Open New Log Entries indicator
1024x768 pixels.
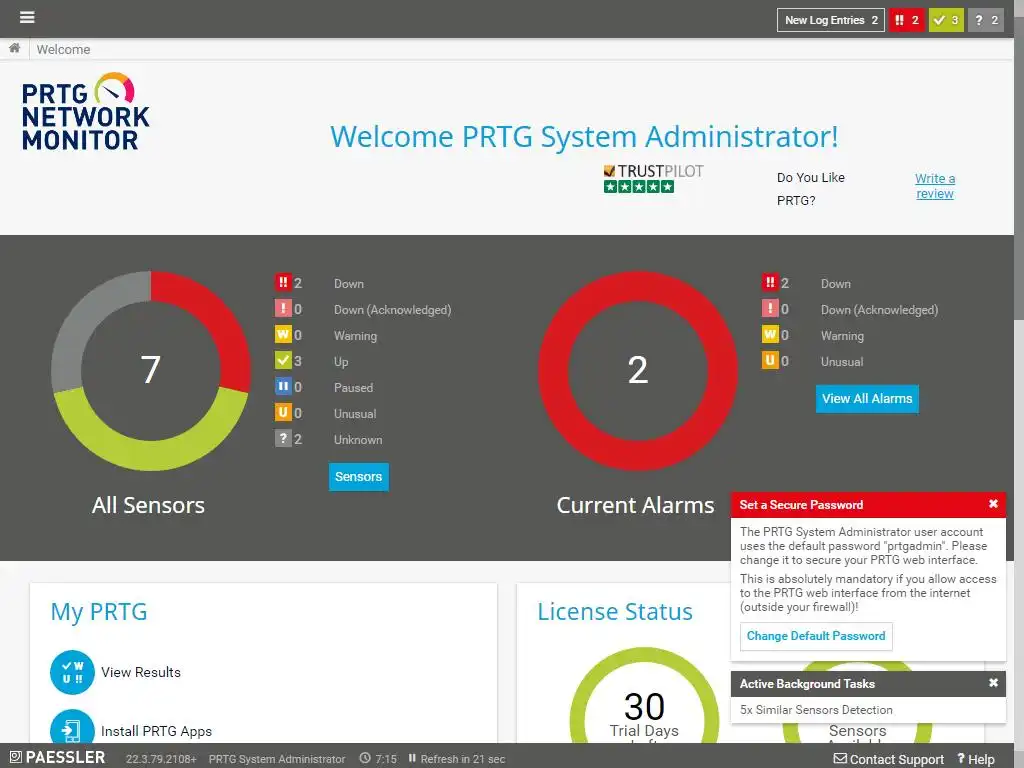tap(831, 20)
